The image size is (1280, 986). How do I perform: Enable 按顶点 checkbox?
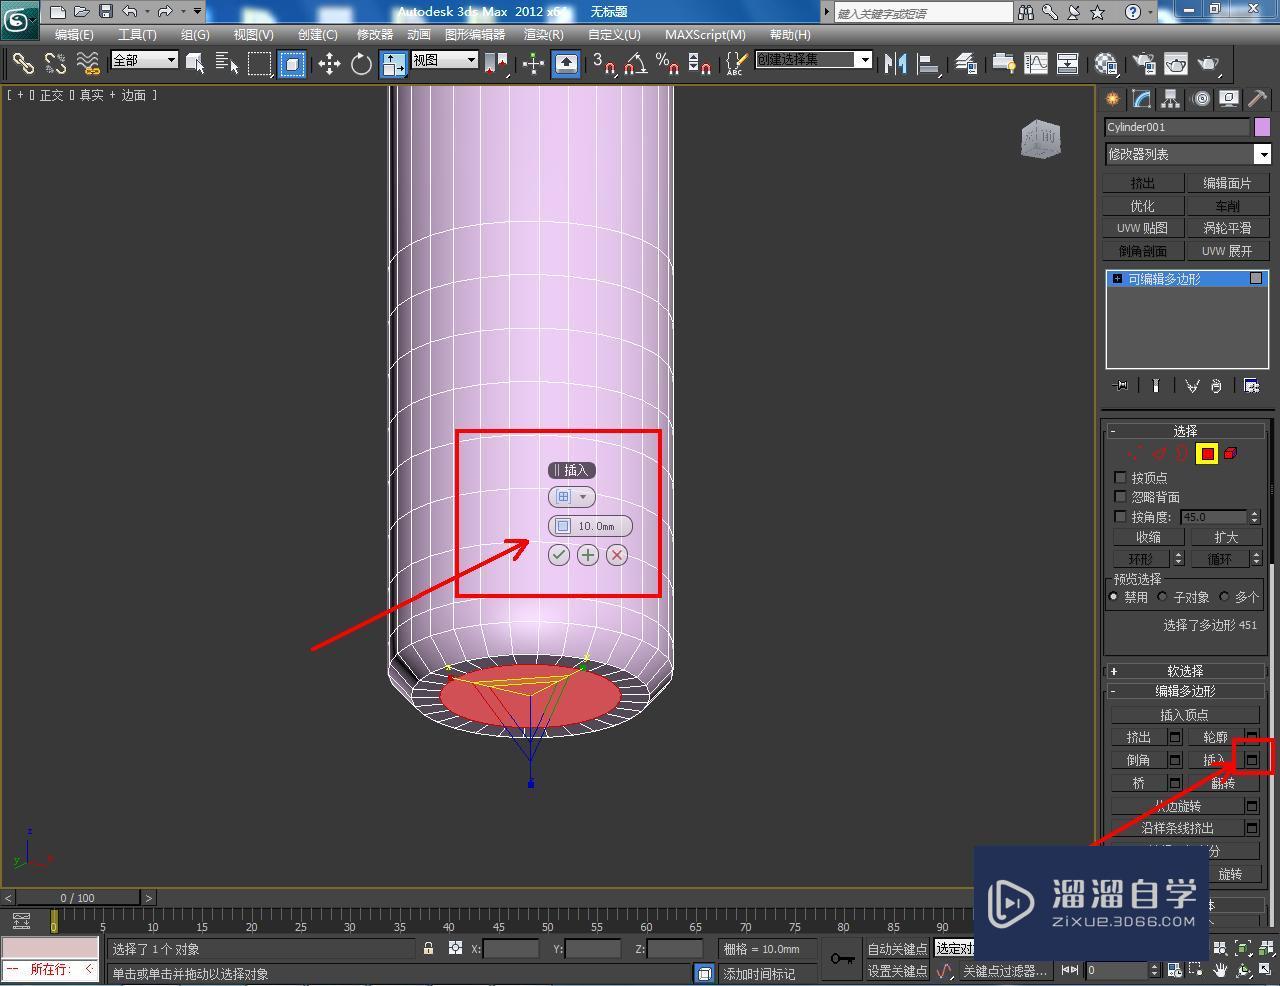(x=1120, y=478)
